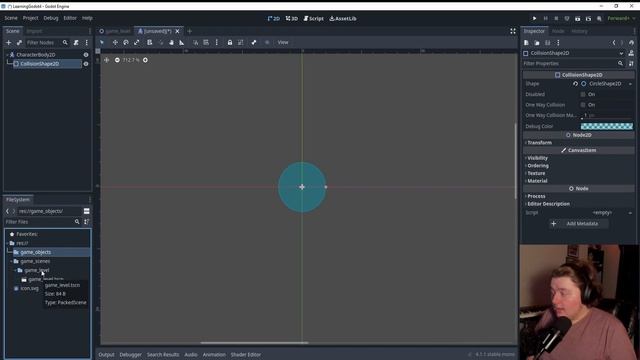Image resolution: width=640 pixels, height=360 pixels.
Task: Open the Debug Color swatch picker
Action: click(607, 126)
